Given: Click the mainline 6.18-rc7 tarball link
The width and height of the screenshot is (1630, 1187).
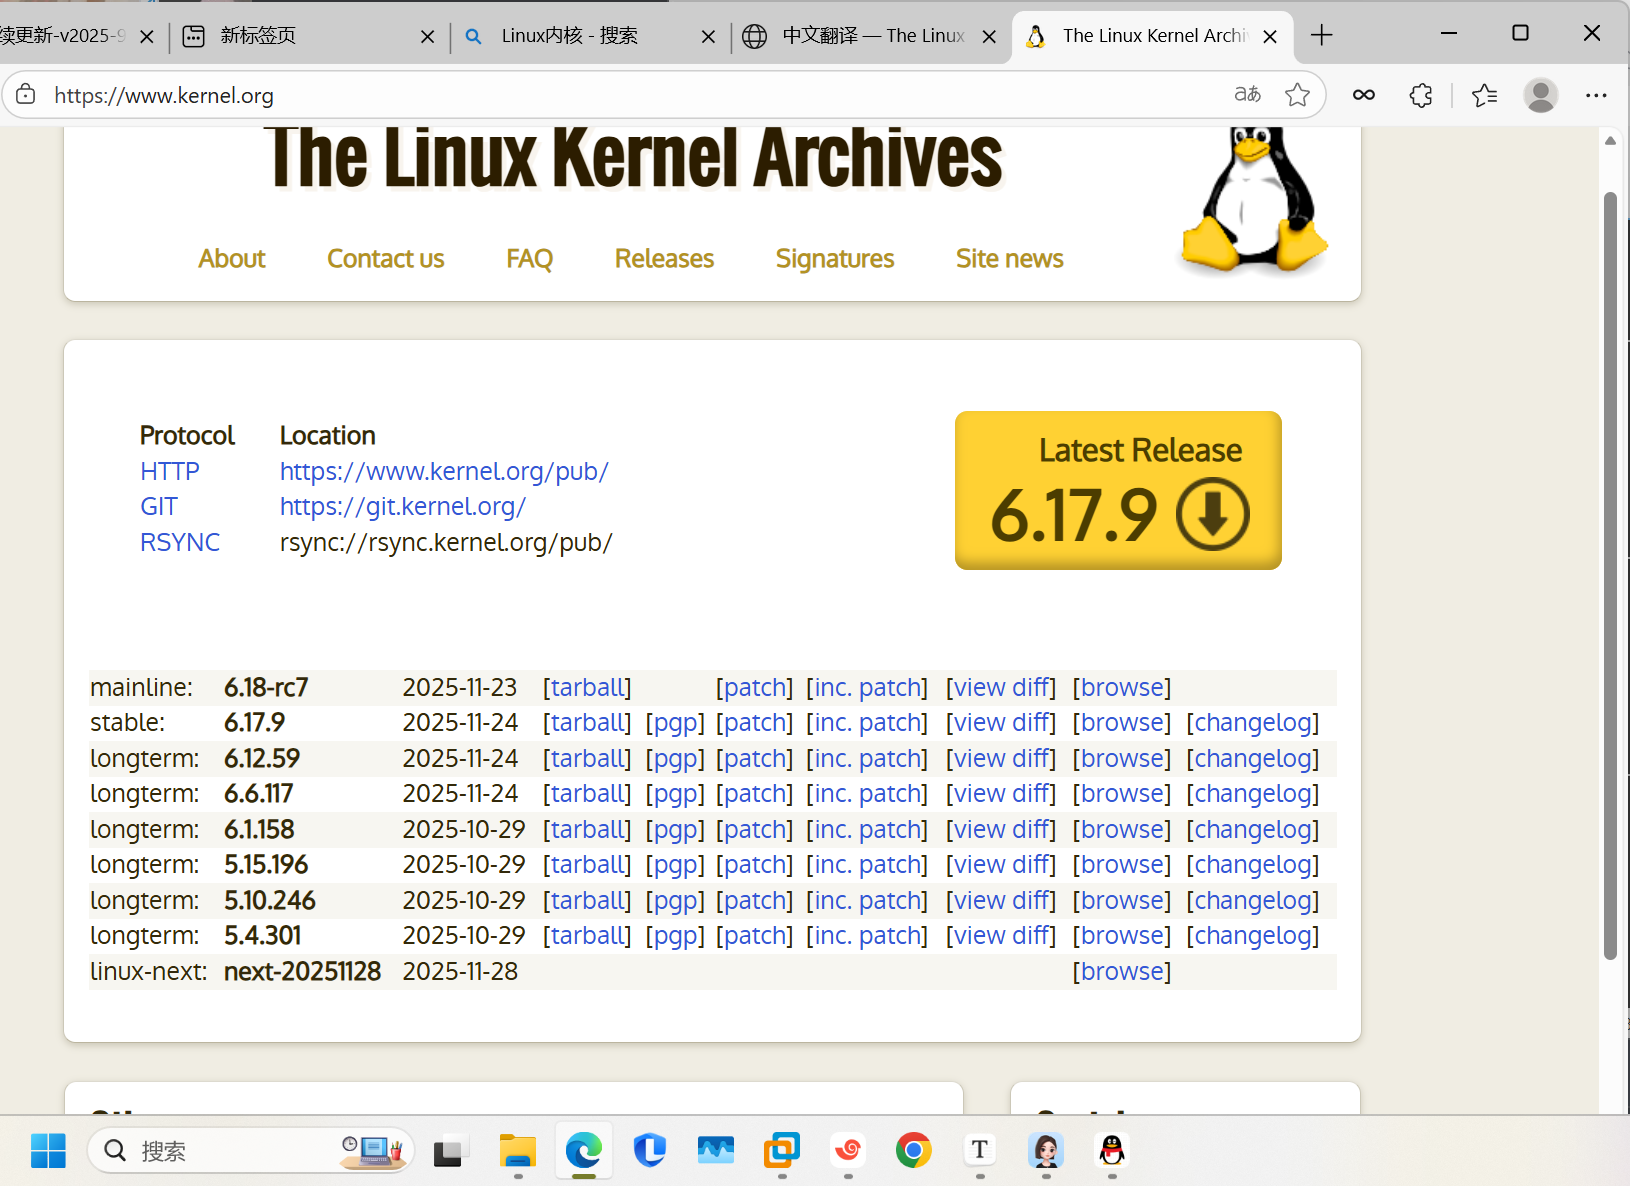Looking at the screenshot, I should [x=587, y=688].
